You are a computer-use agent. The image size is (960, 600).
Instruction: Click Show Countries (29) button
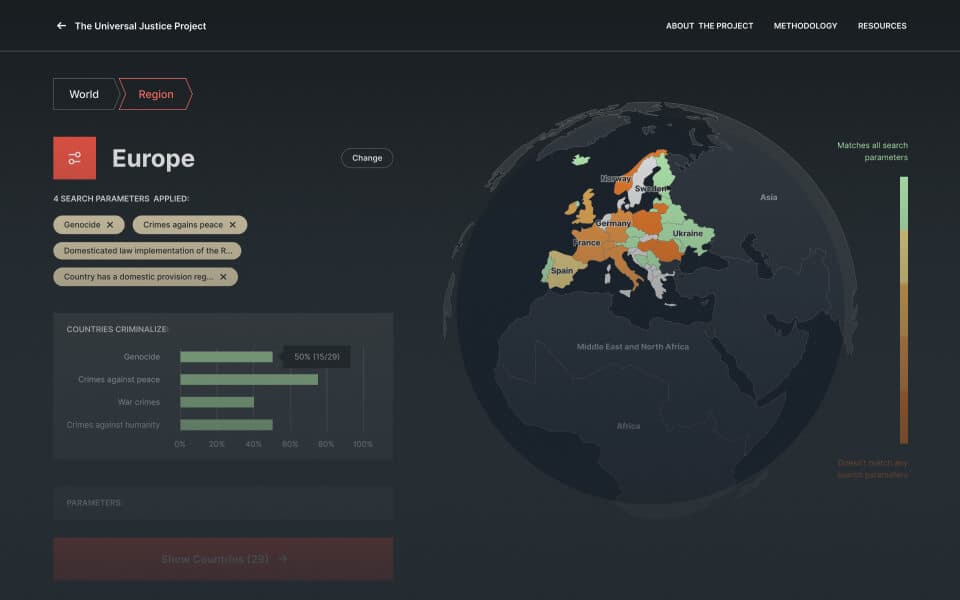223,559
